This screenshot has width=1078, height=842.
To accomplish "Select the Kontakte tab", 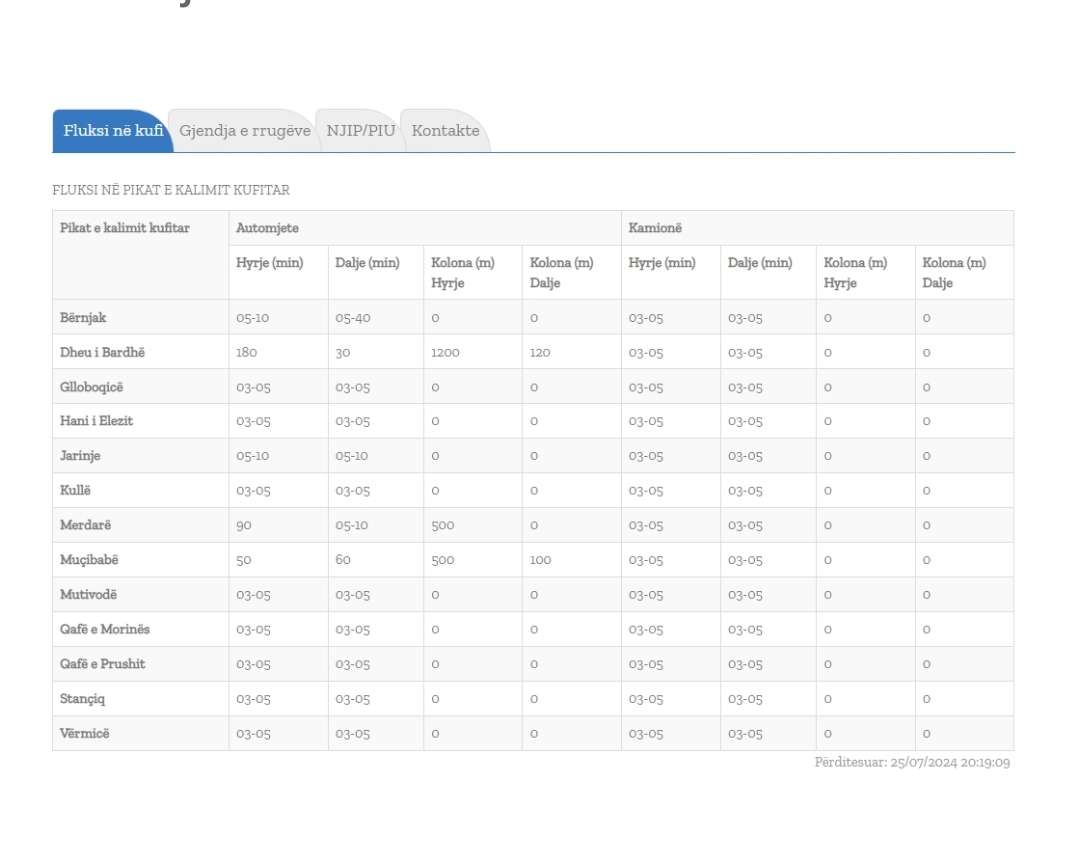I will [446, 131].
